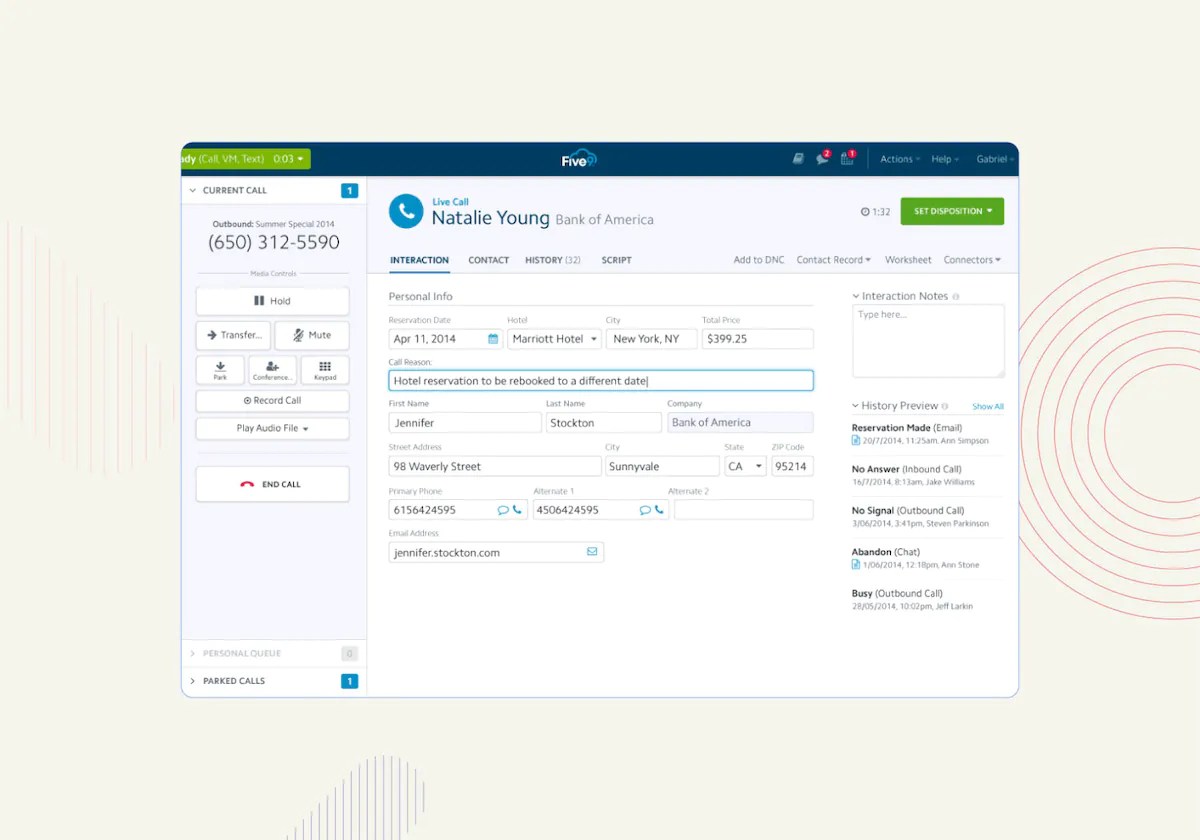Expand the Play Audio File menu
This screenshot has height=840, width=1200.
coord(272,428)
